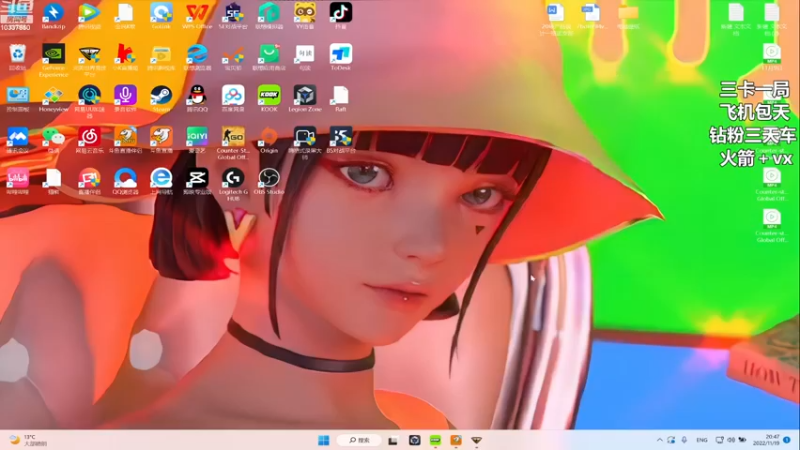800x450 pixels.
Task: Launch the purple microphone recorder app
Action: (x=125, y=98)
